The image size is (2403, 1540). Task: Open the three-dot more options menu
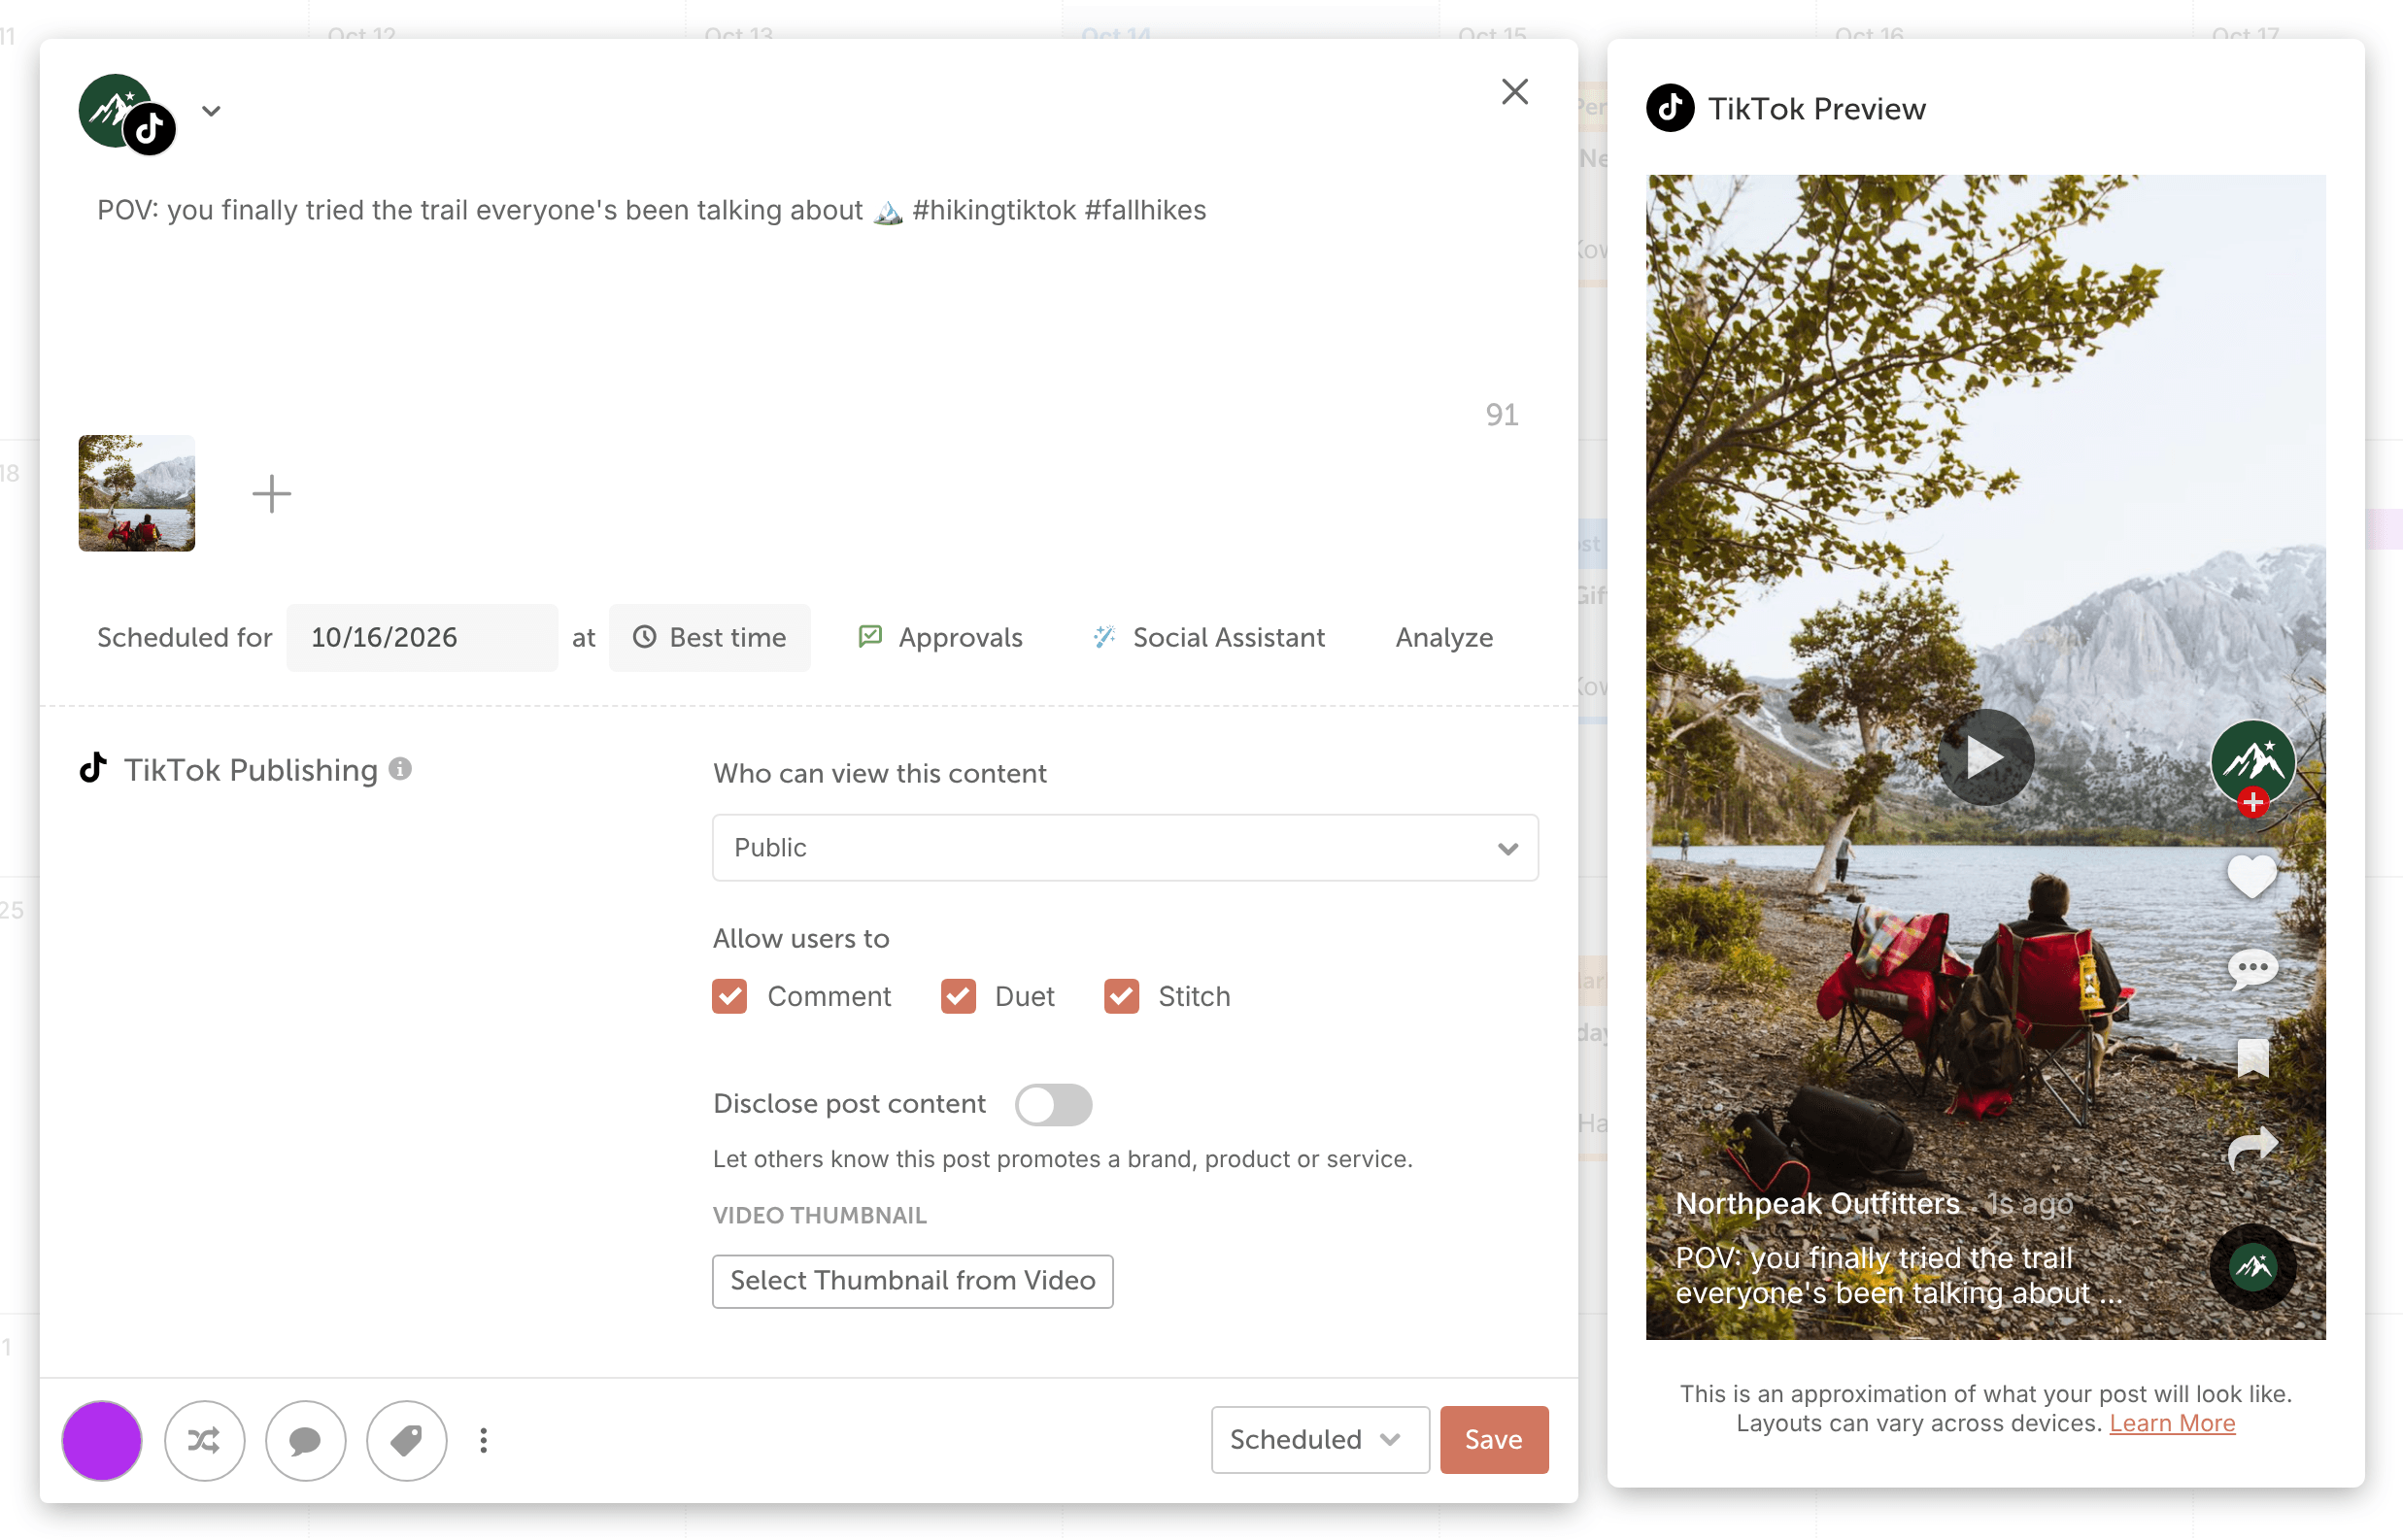483,1440
